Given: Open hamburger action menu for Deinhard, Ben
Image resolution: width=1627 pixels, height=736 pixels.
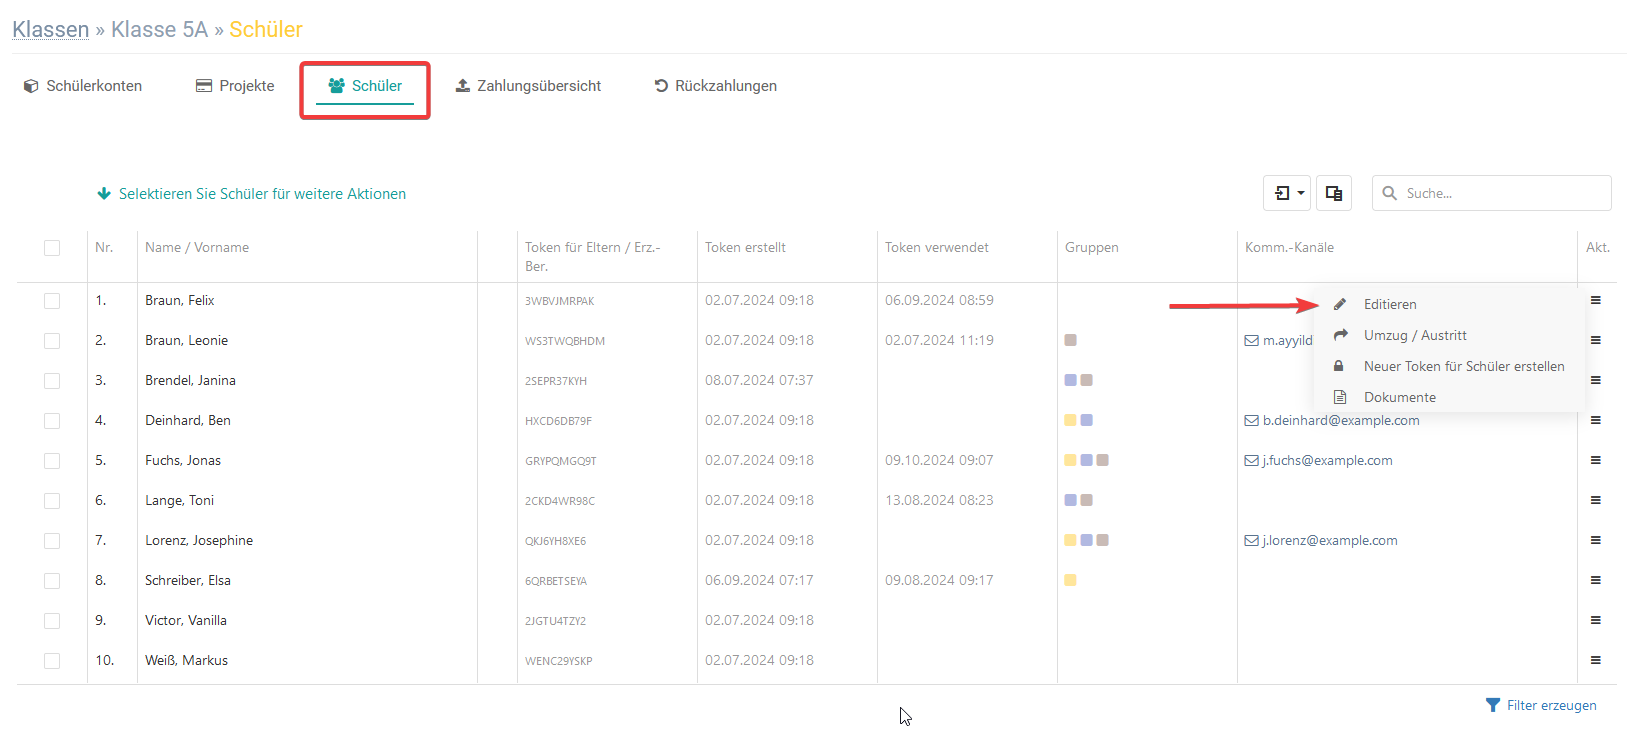Looking at the screenshot, I should click(x=1596, y=420).
